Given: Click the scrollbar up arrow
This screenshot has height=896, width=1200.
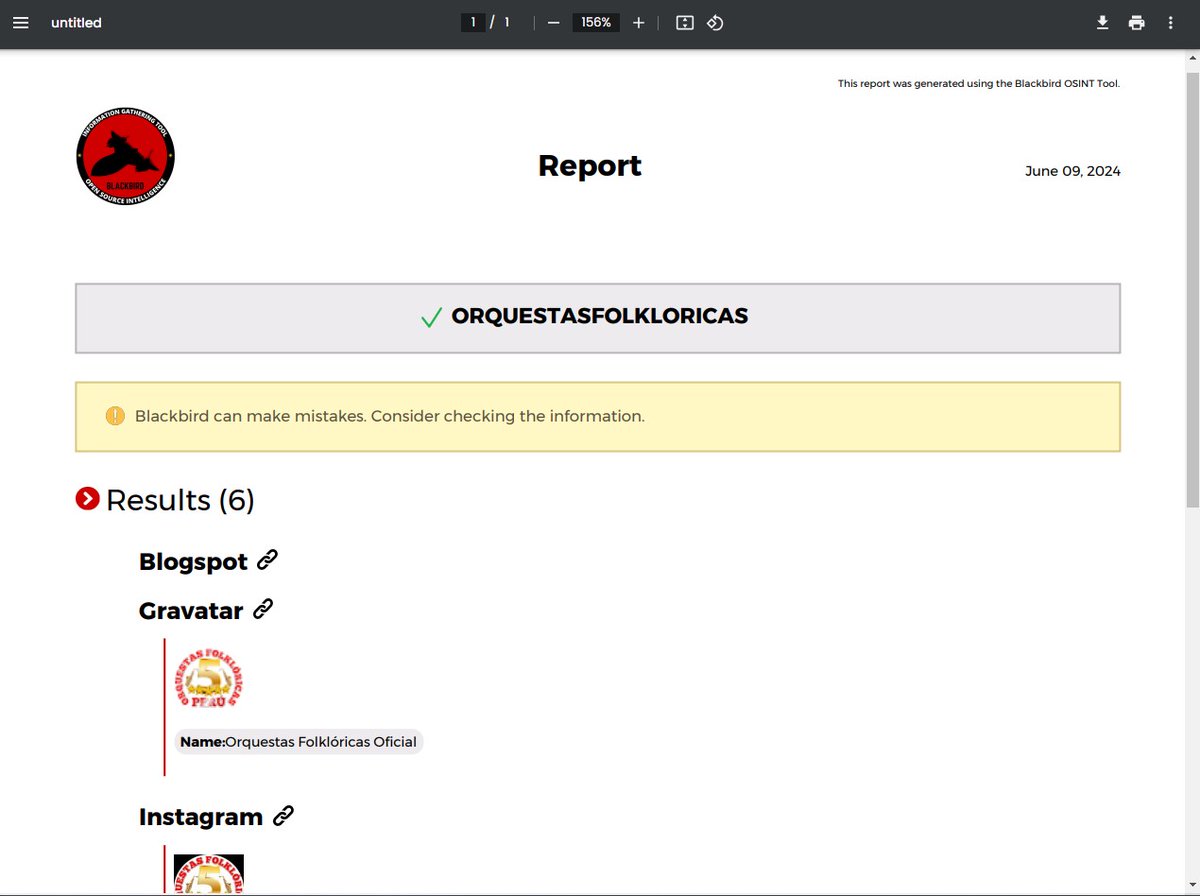Looking at the screenshot, I should click(x=1191, y=57).
